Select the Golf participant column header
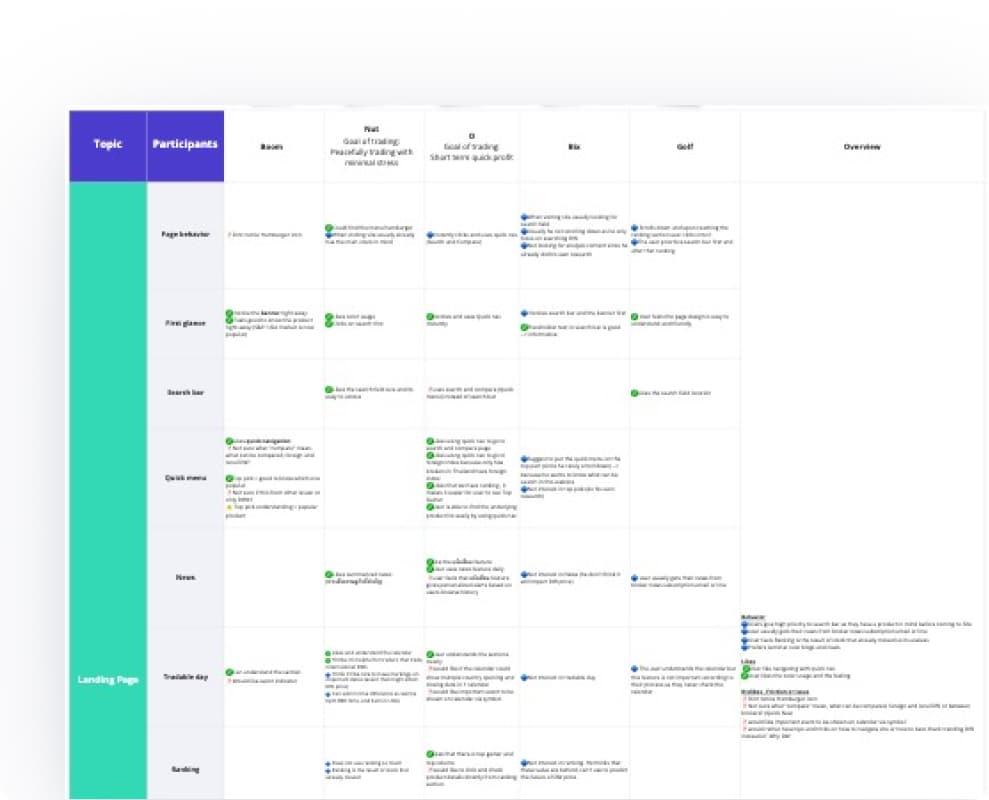 click(x=685, y=147)
